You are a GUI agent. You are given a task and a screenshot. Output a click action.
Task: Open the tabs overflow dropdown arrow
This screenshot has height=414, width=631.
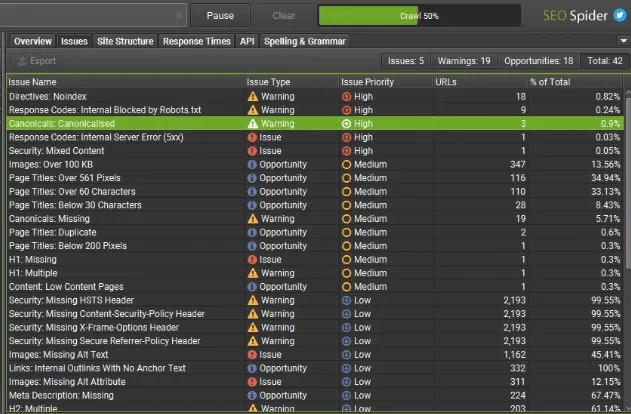(x=623, y=41)
